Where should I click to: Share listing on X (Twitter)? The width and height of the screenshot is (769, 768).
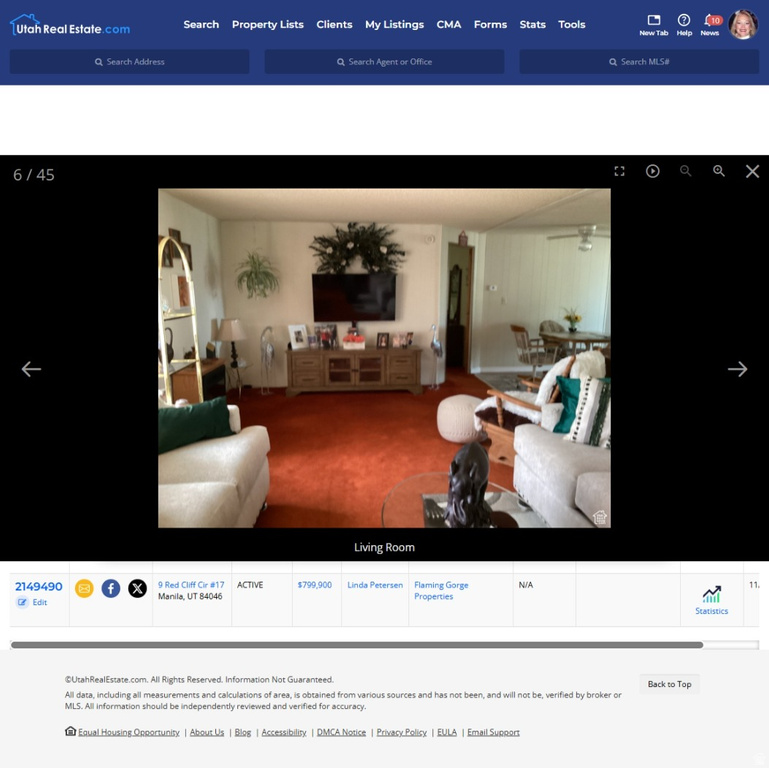[x=137, y=589]
